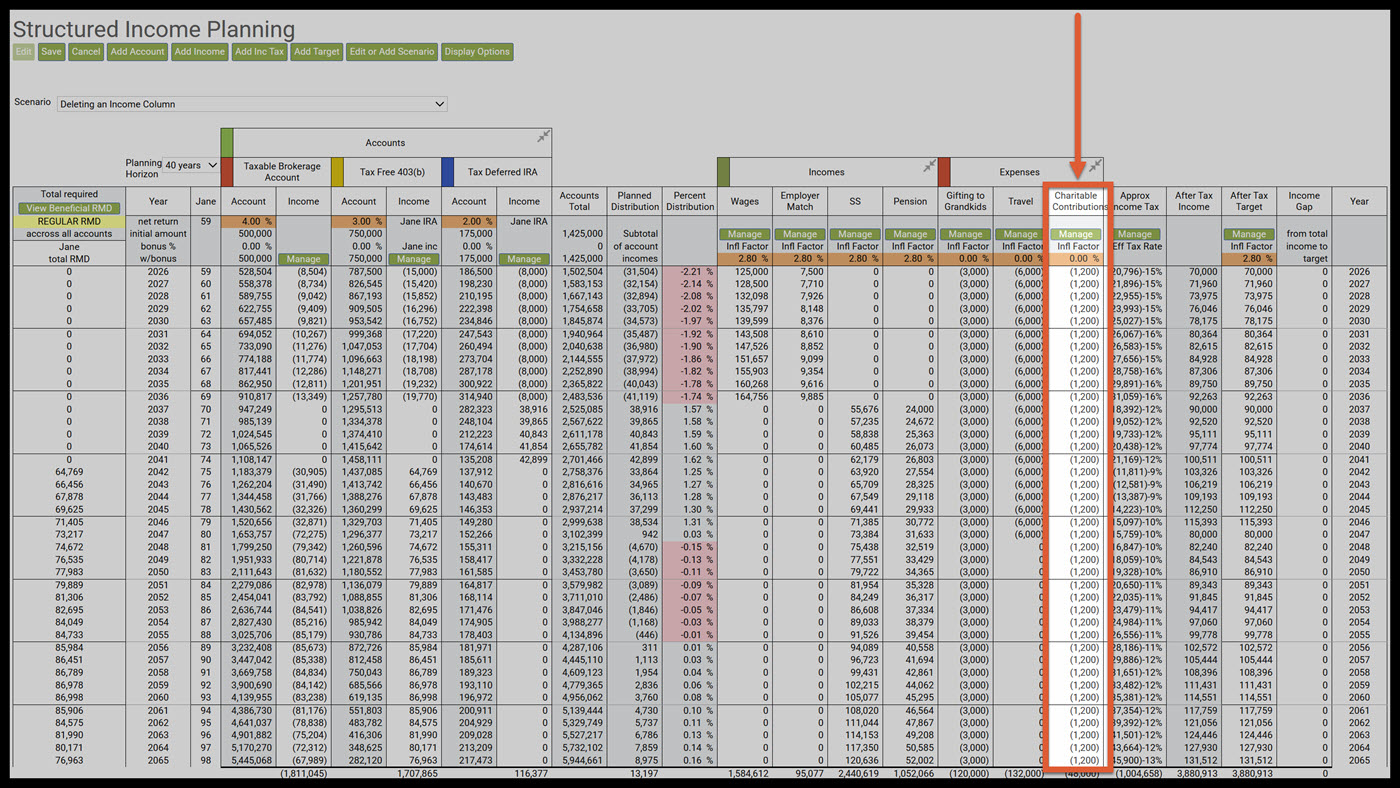Click the Cancel button
1400x788 pixels.
tap(86, 52)
